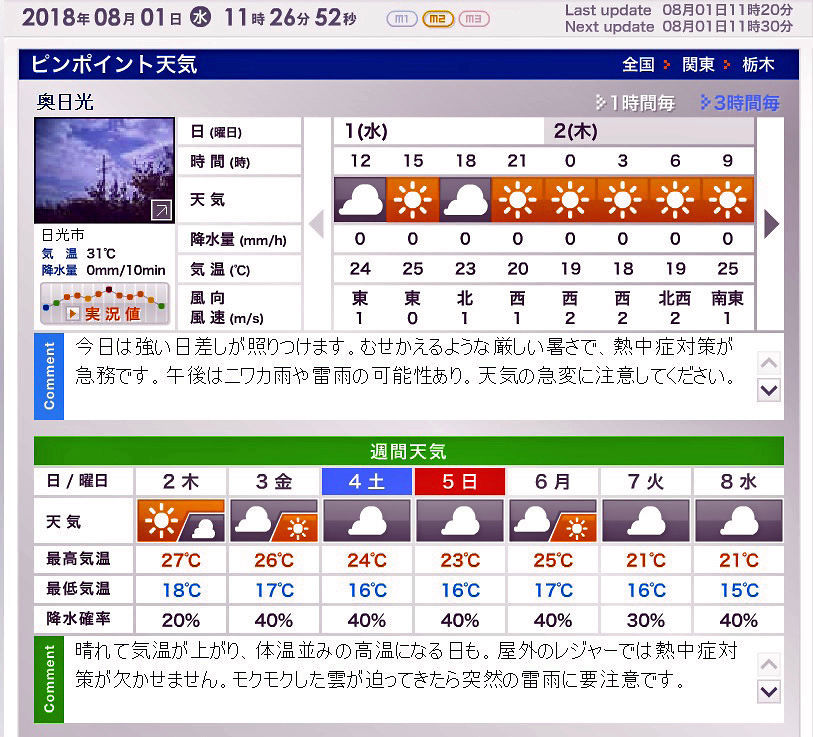Viewport: 813px width, 737px height.
Task: Click the 日光市 webcam thumbnail
Action: click(104, 167)
